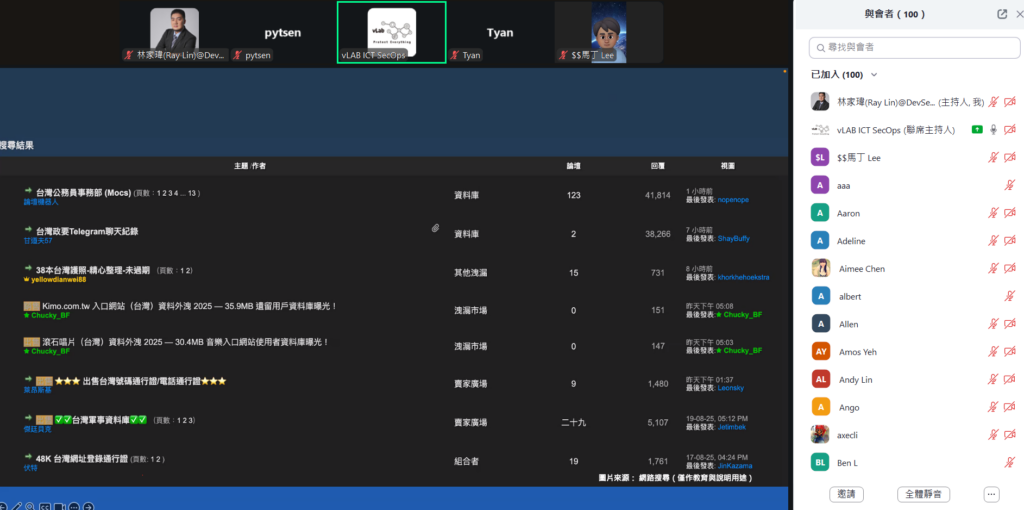Collapse the 已加入 (100) participant list
This screenshot has width=1024, height=510.
[874, 75]
